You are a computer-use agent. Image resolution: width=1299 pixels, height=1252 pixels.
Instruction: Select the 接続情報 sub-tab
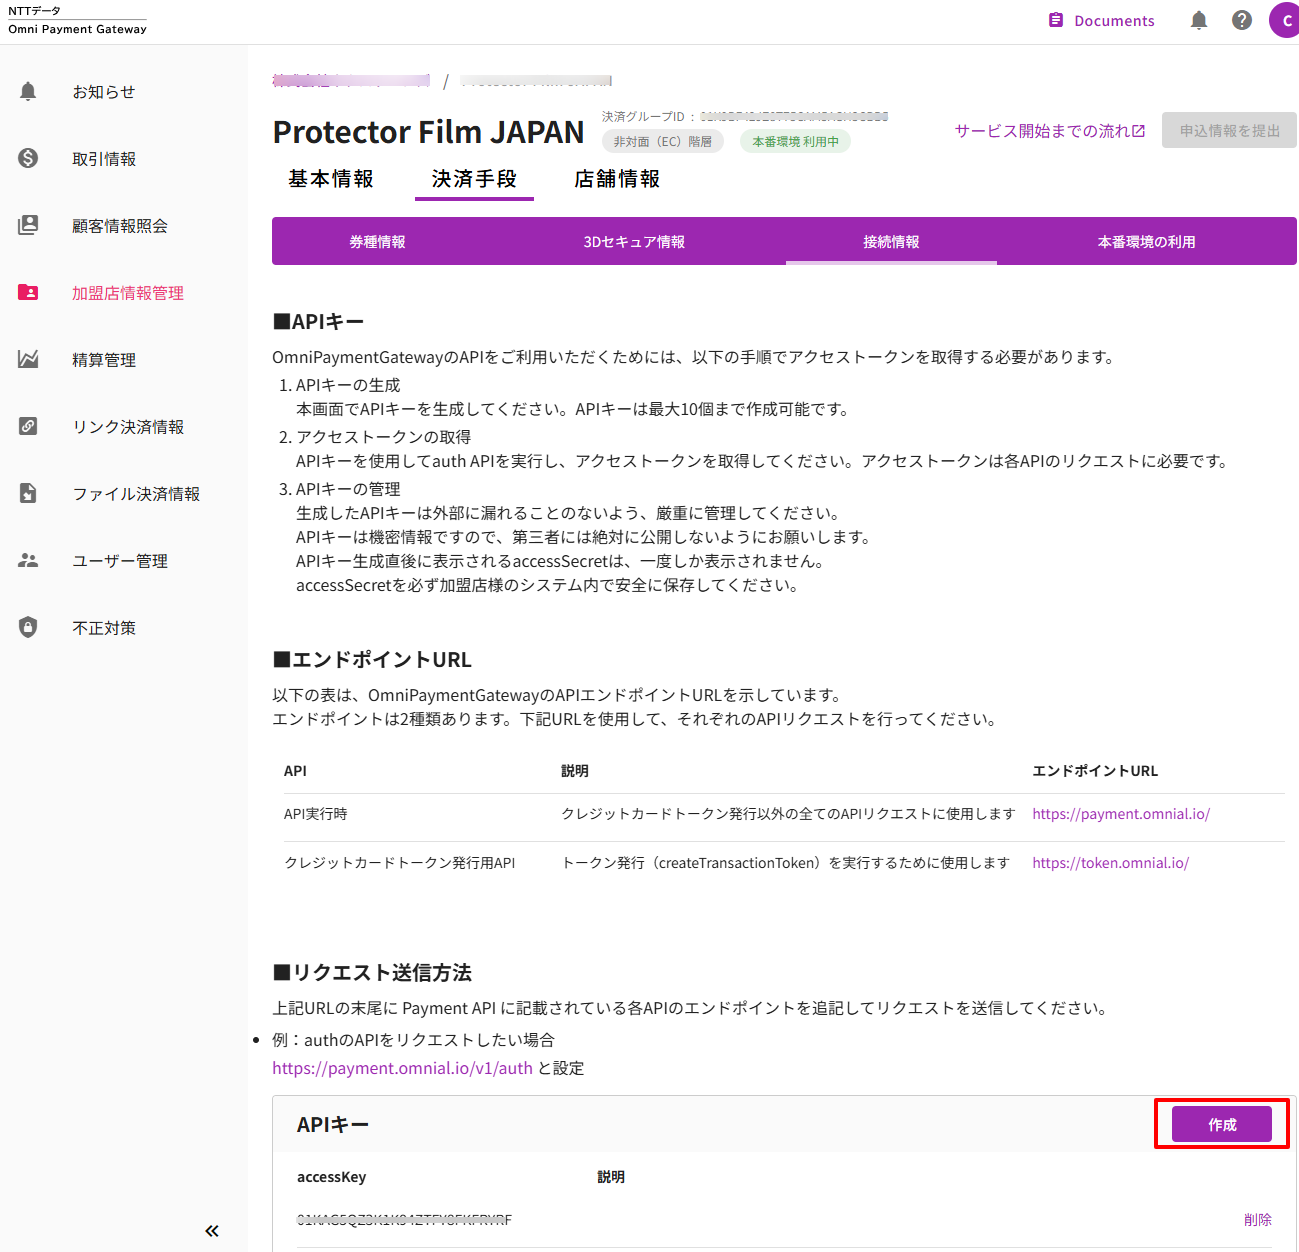(x=891, y=242)
